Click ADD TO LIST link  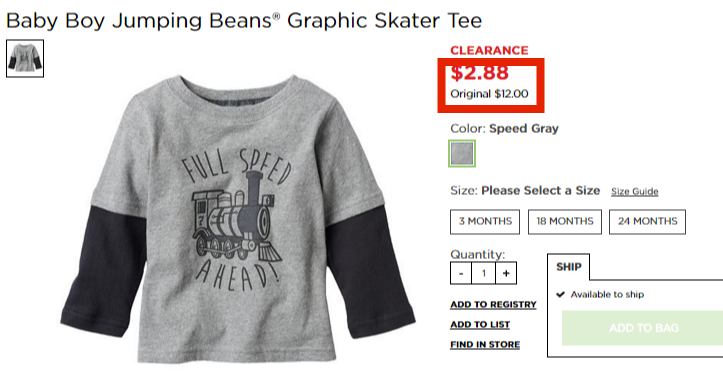point(480,324)
